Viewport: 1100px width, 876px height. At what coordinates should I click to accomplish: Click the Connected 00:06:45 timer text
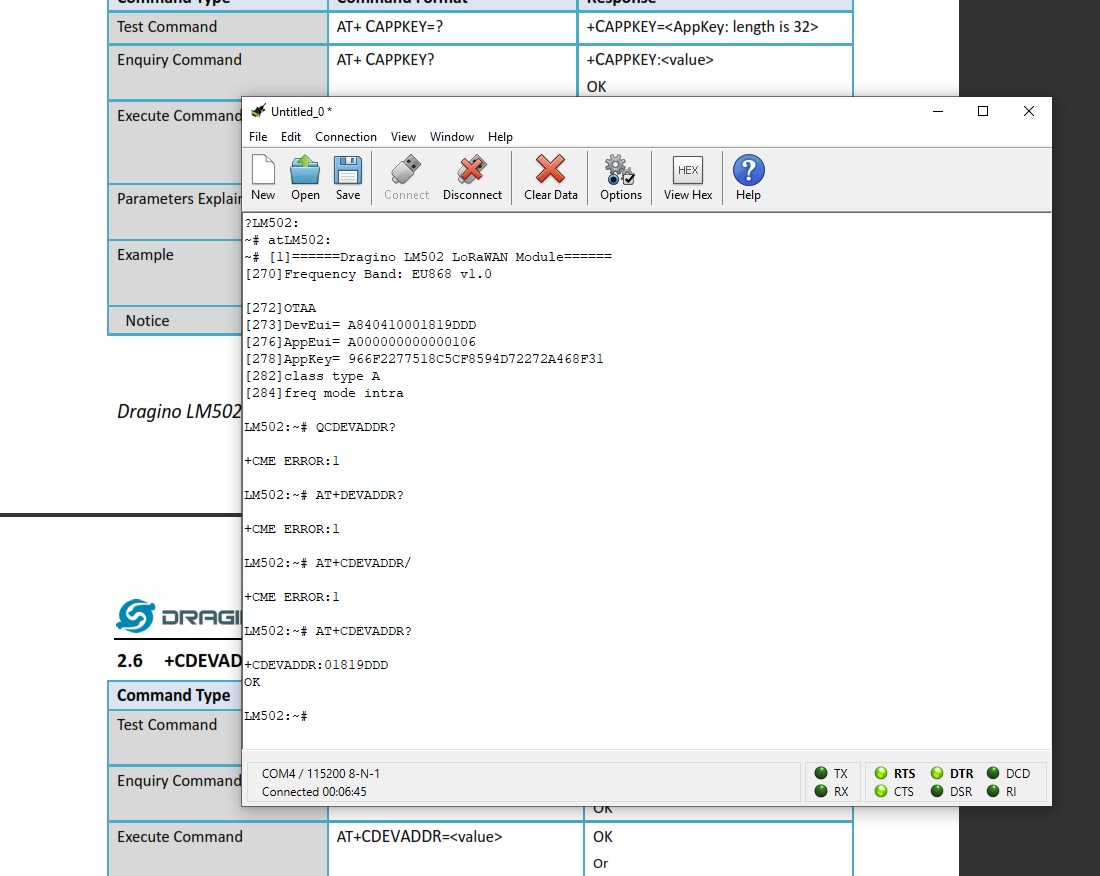coord(314,792)
